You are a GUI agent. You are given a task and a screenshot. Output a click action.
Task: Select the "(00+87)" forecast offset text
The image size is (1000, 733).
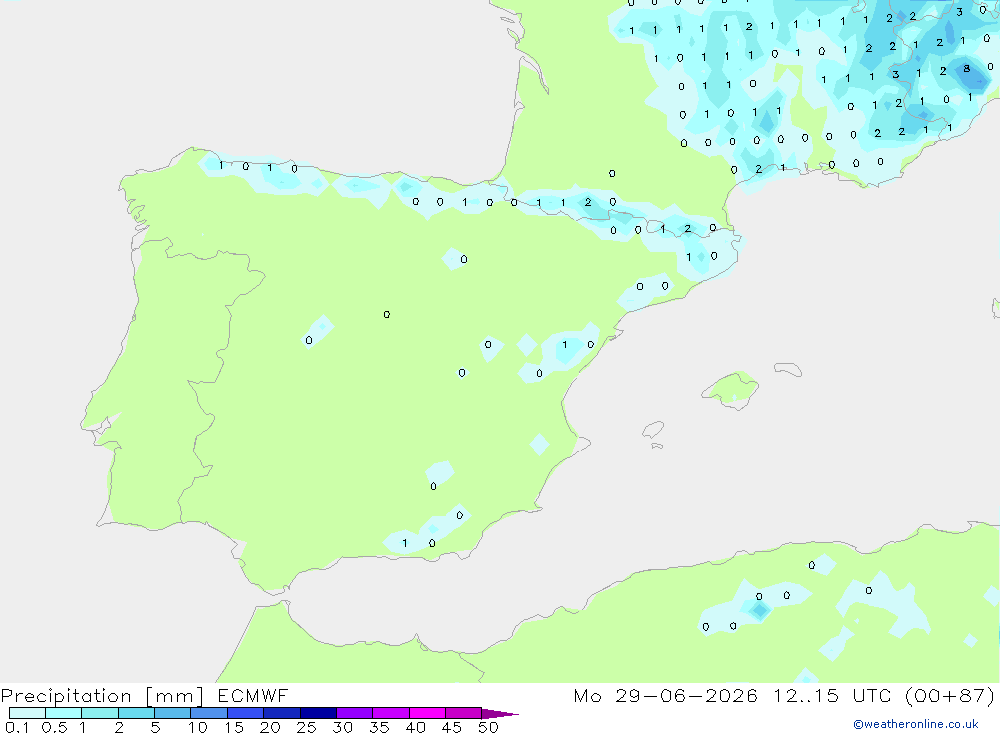click(x=950, y=696)
